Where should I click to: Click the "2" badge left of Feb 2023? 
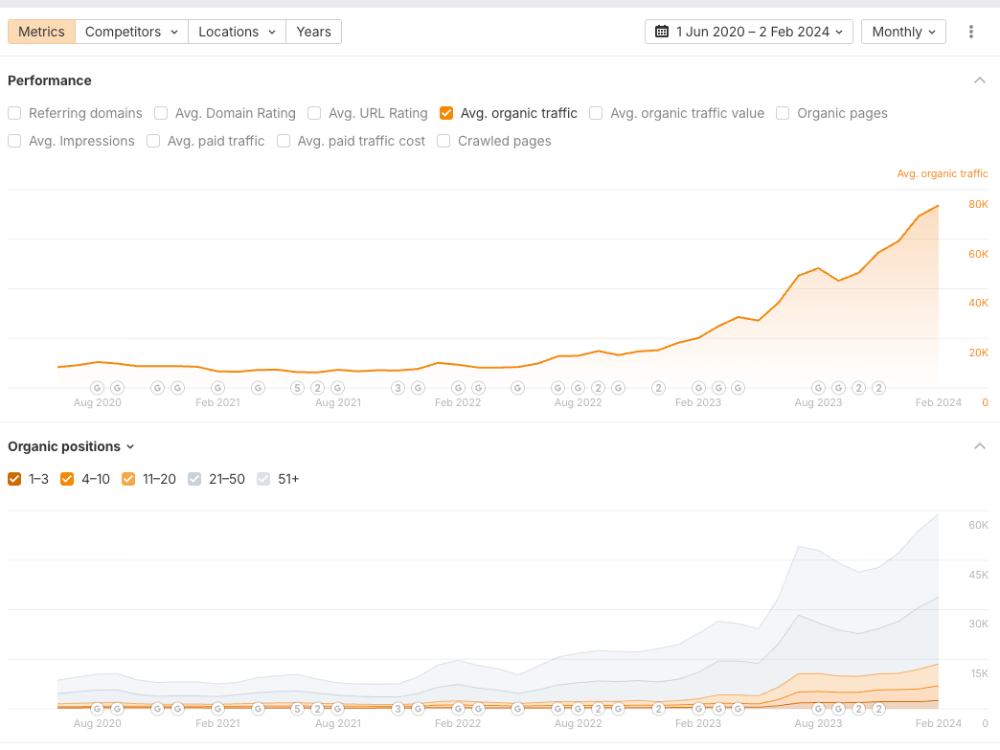pyautogui.click(x=659, y=388)
